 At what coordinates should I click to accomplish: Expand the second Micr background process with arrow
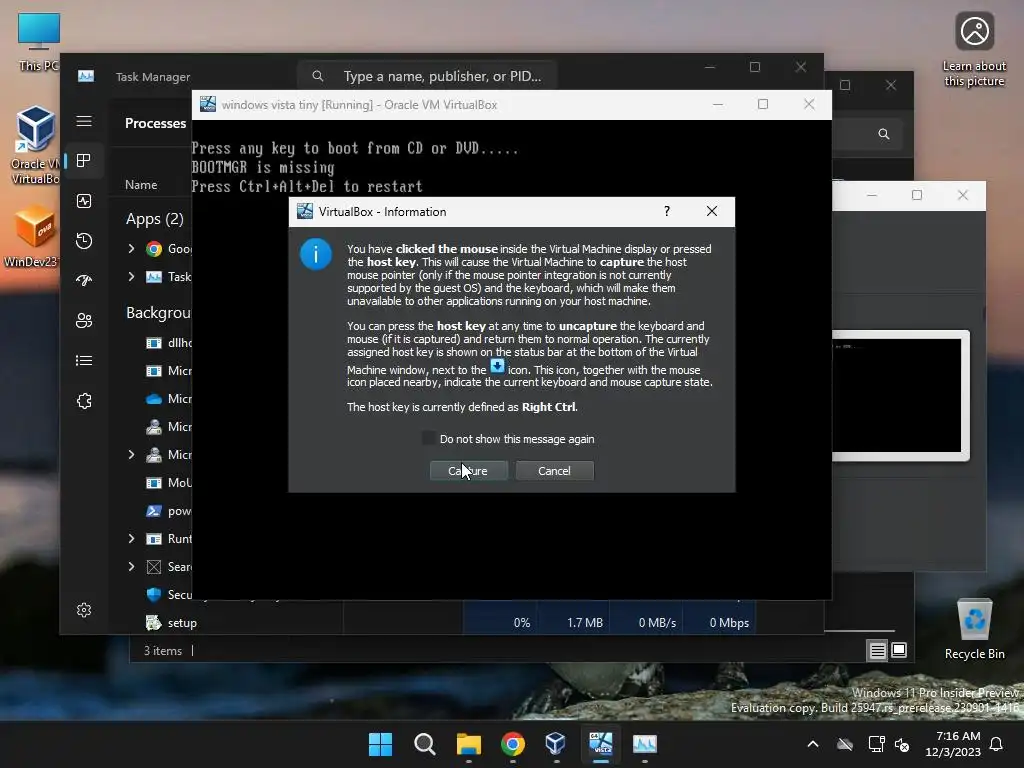[131, 455]
